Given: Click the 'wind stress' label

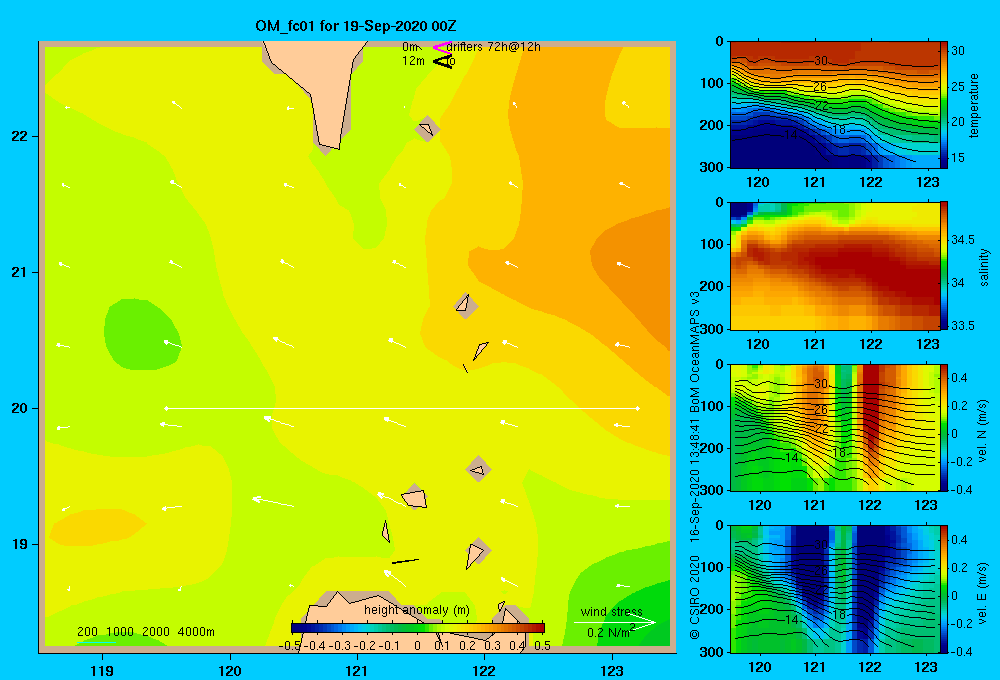Looking at the screenshot, I should (x=611, y=611).
